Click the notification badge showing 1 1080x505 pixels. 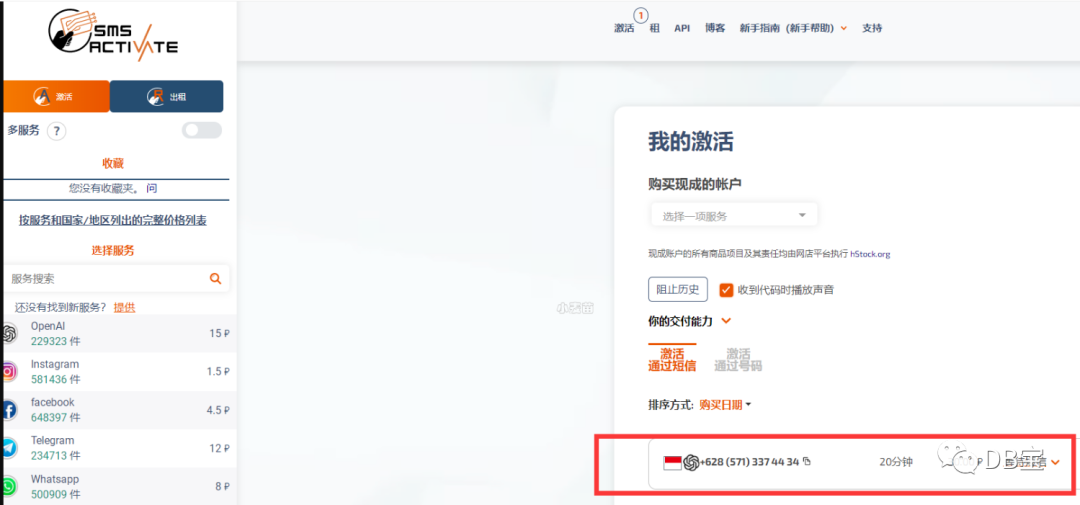(641, 14)
